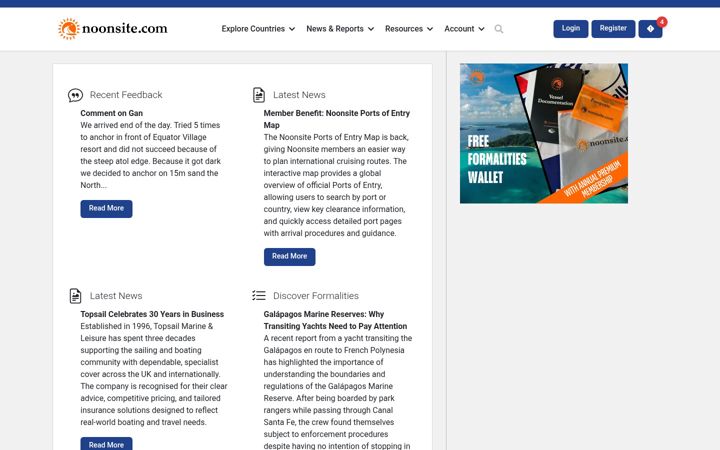Click the noonsite.com site name text
720x450 pixels.
pyautogui.click(x=125, y=28)
